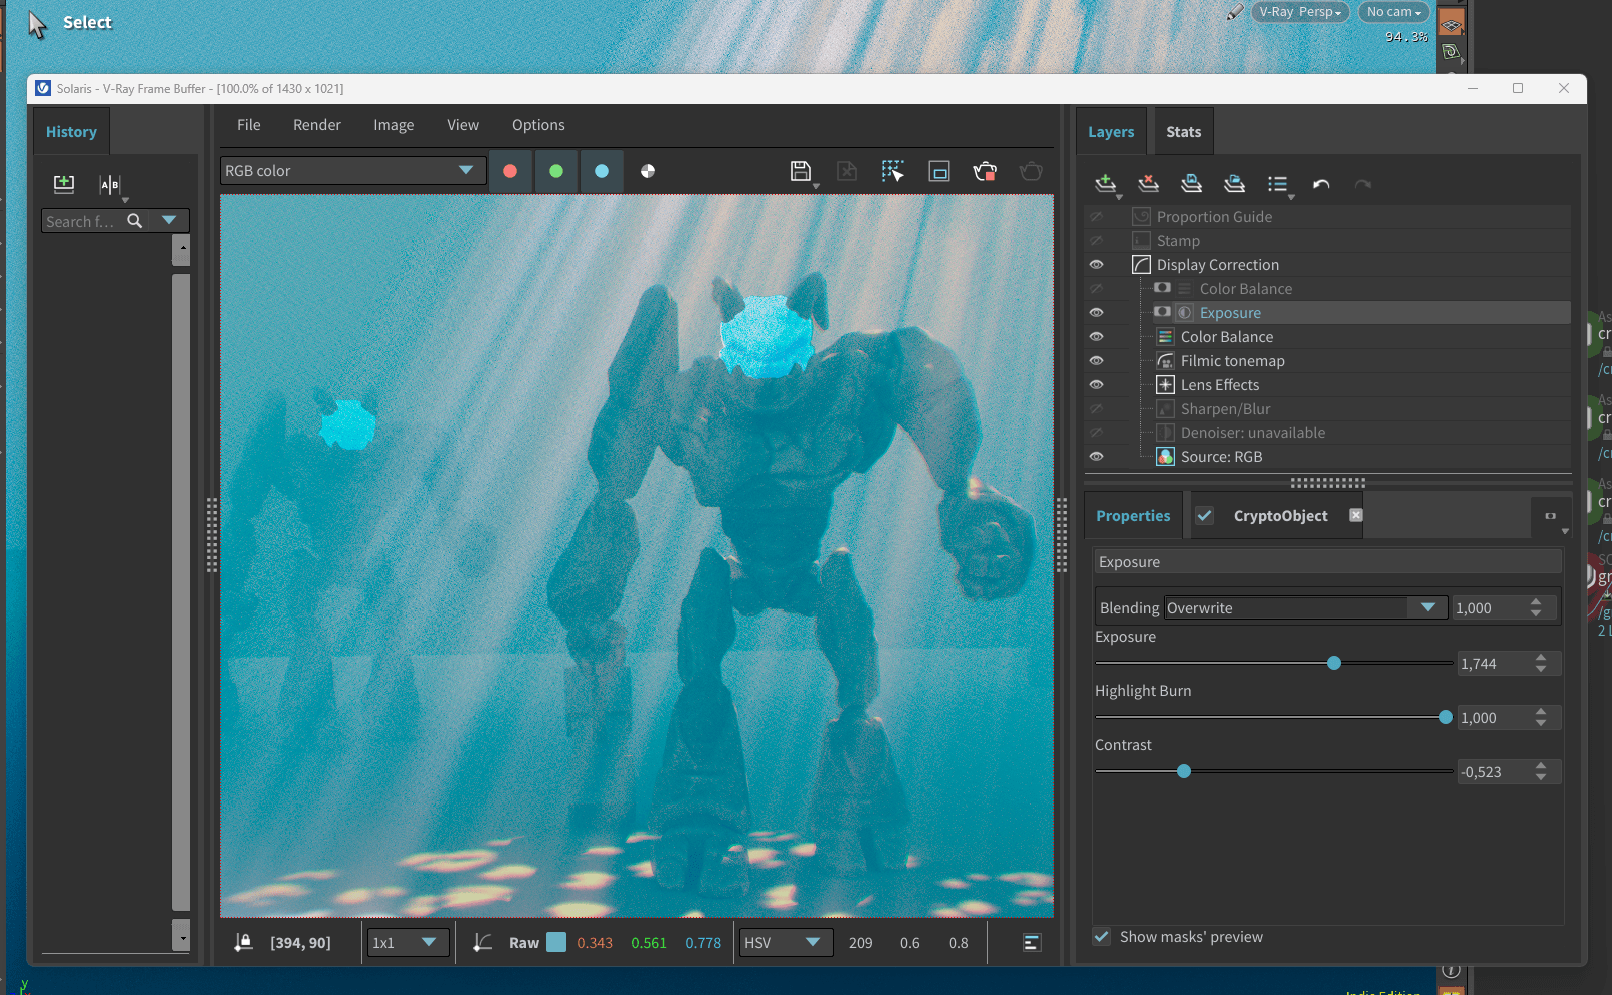
Task: Select the render region tool
Action: tap(891, 171)
